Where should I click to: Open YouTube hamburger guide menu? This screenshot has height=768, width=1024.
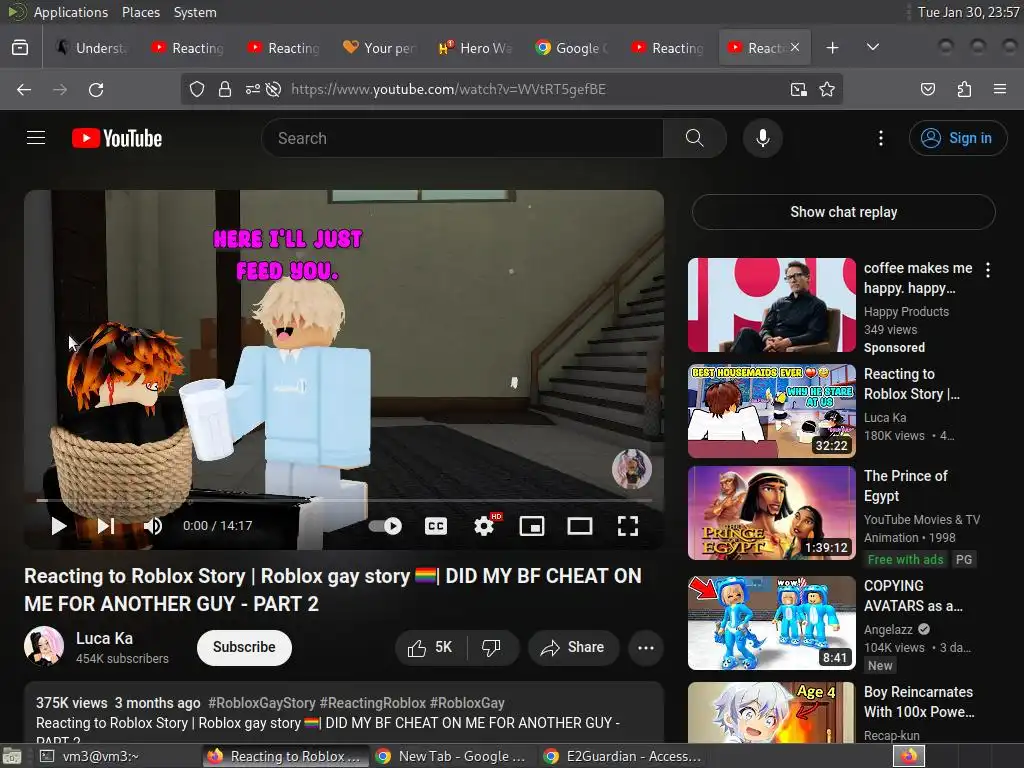pos(36,138)
